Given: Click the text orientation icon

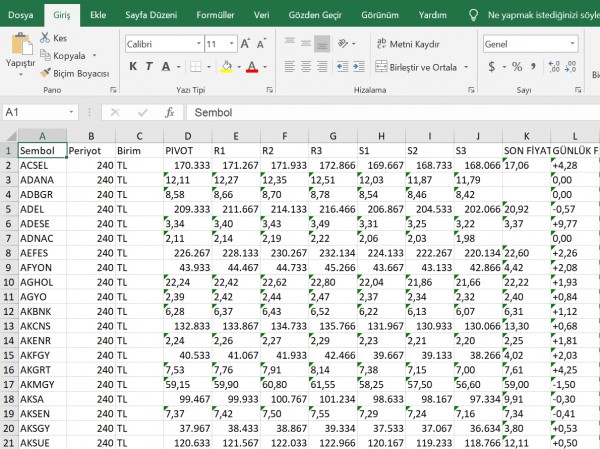Looking at the screenshot, I should click(x=343, y=44).
